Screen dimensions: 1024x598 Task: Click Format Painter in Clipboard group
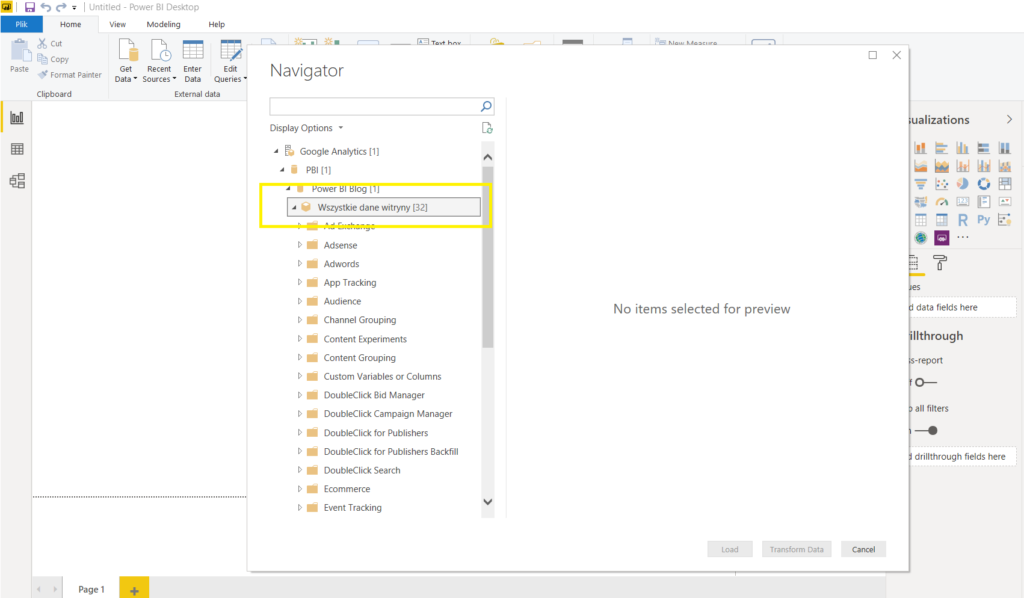point(70,75)
